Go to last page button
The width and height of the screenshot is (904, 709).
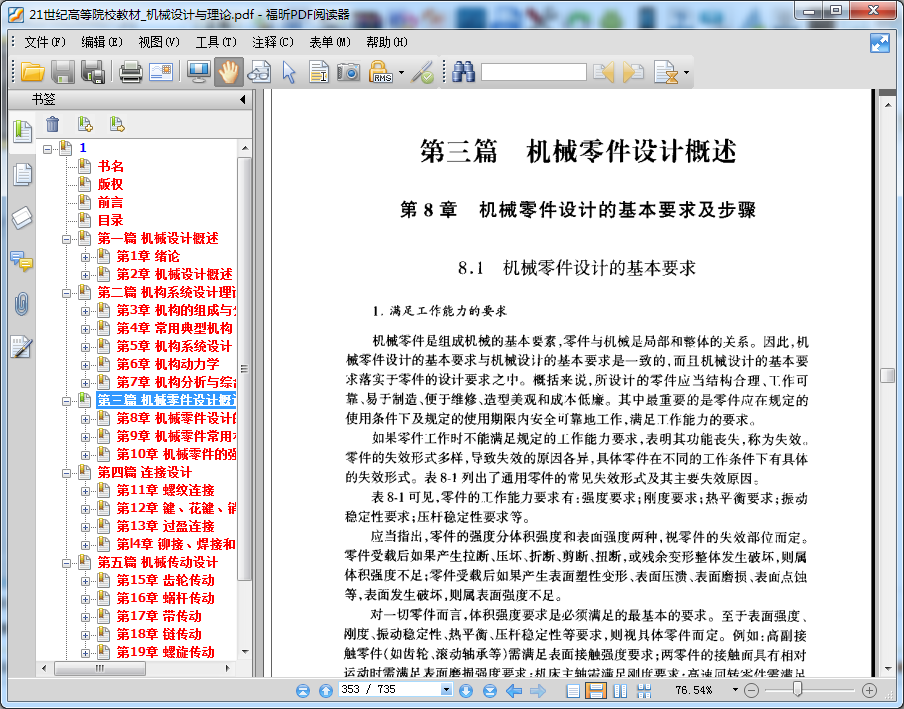tap(489, 691)
